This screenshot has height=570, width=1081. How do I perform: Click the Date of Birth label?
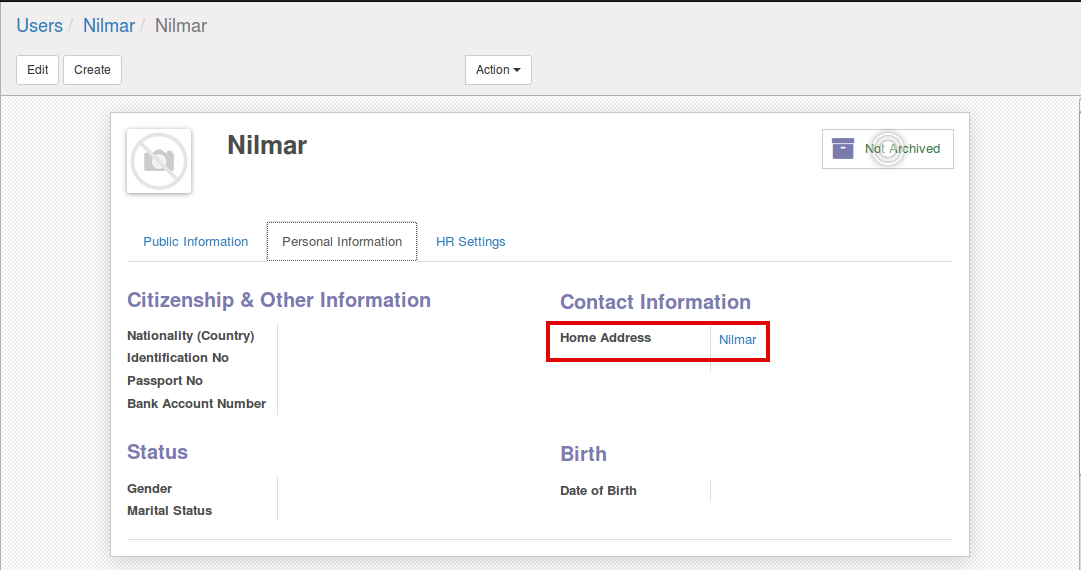pyautogui.click(x=598, y=491)
